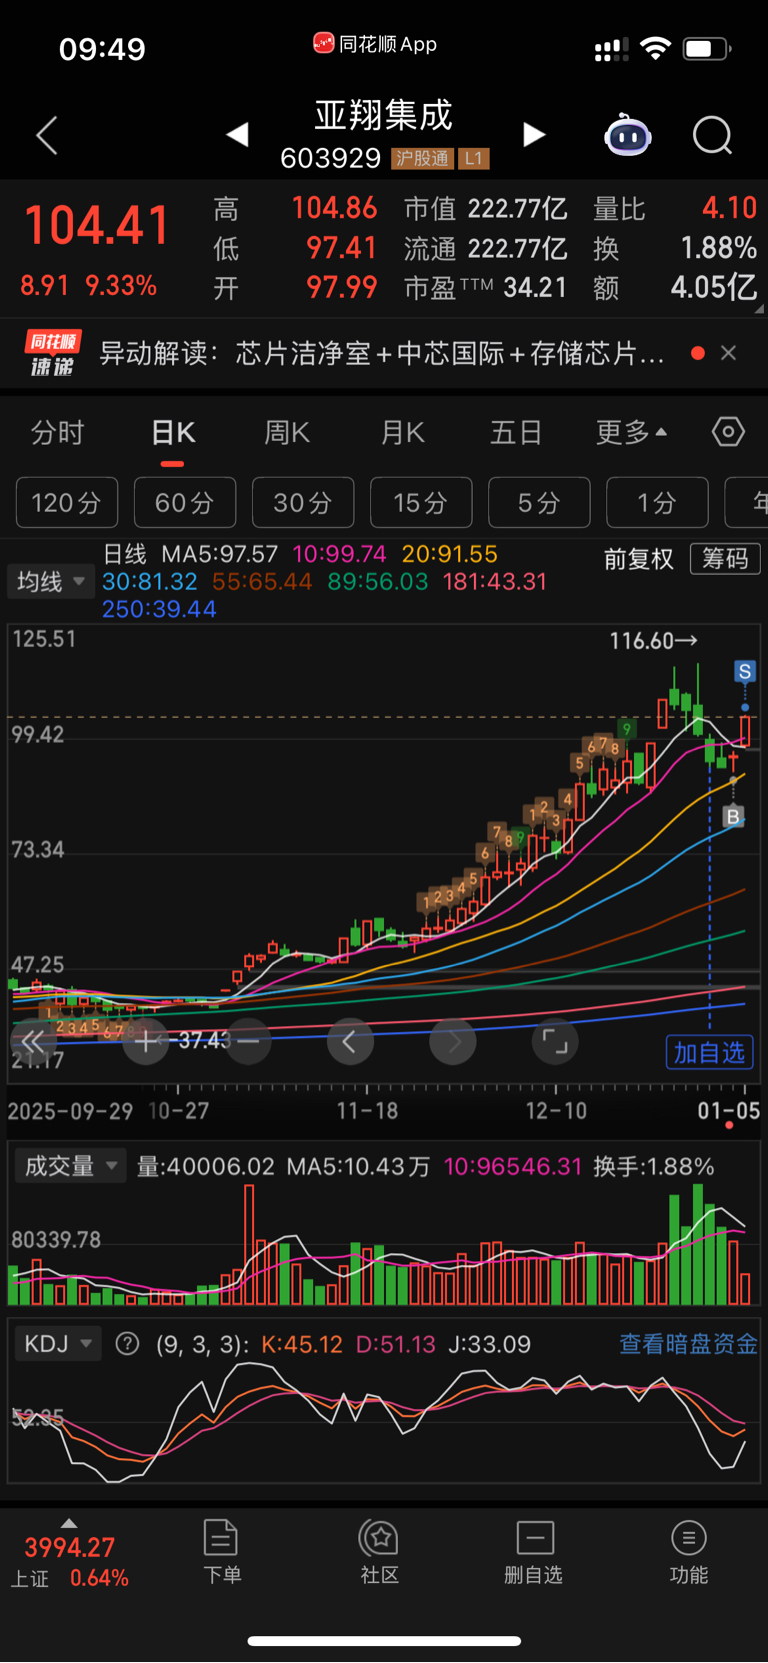The height and width of the screenshot is (1663, 768).
Task: Select the 120分 period button
Action: coord(67,502)
